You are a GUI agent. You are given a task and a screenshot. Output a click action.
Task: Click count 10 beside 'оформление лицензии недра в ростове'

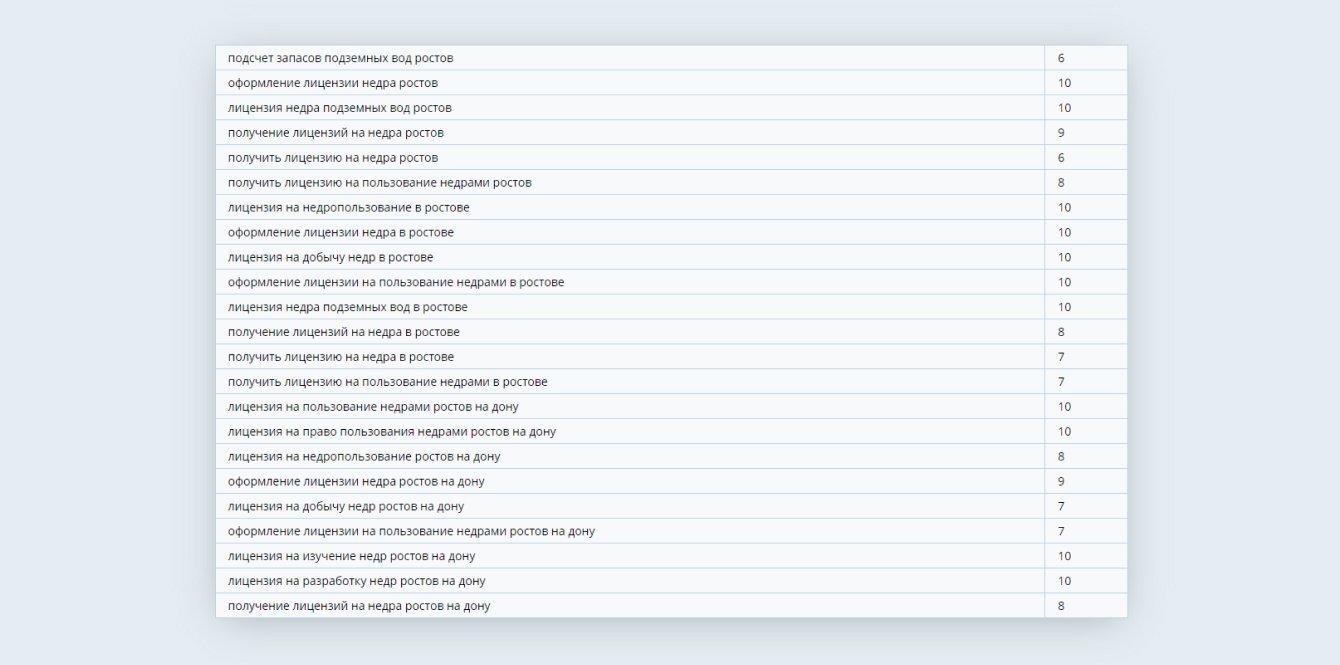[x=1064, y=233]
